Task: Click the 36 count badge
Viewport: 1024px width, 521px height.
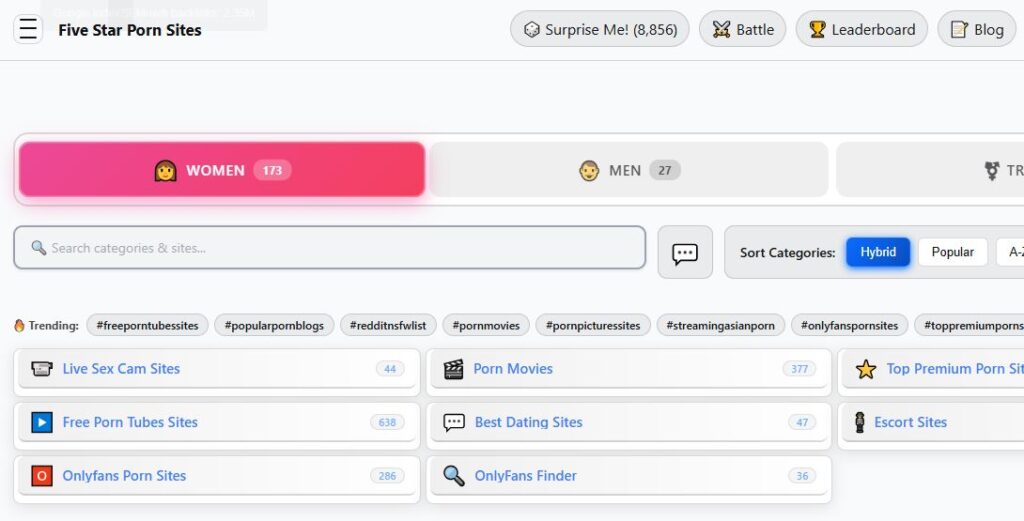Action: pos(802,476)
